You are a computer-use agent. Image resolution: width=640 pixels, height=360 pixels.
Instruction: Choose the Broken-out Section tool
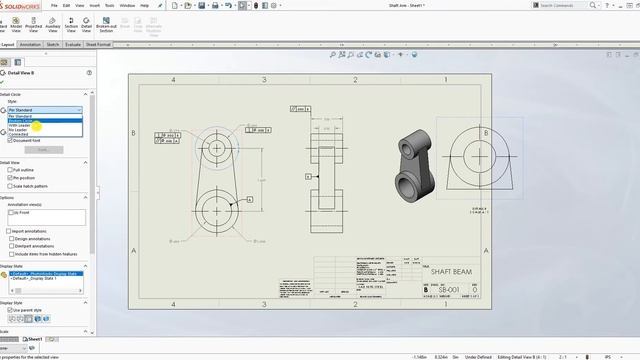(106, 24)
